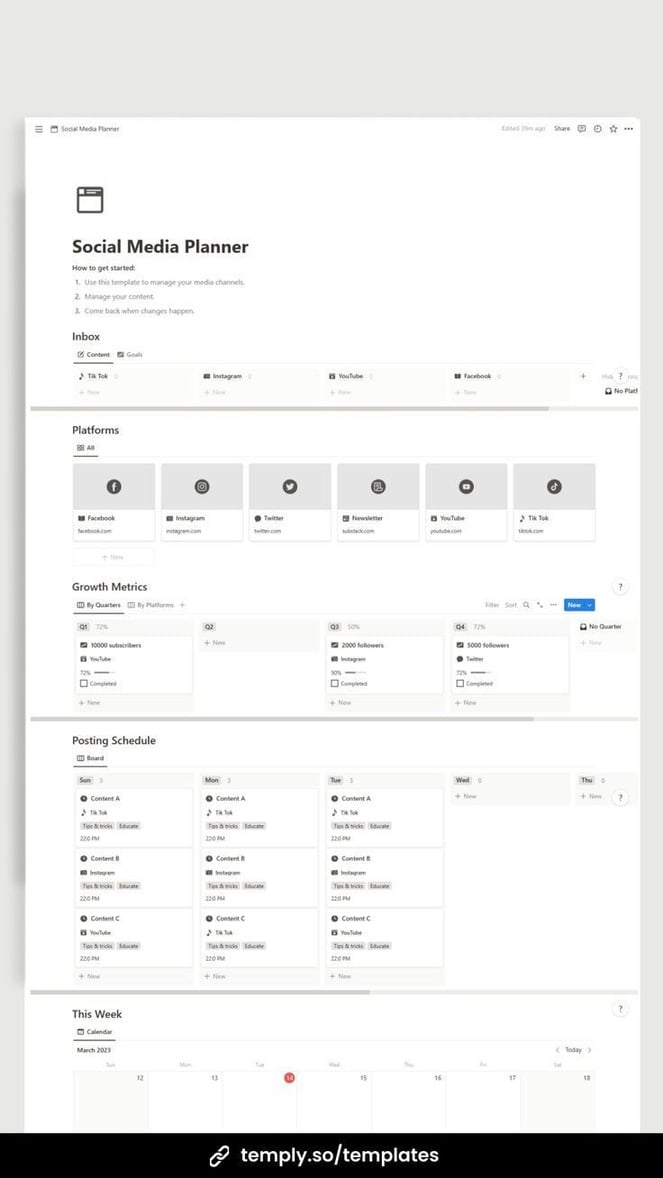Click Today button in calendar
Image resolution: width=663 pixels, height=1178 pixels.
click(x=573, y=1050)
